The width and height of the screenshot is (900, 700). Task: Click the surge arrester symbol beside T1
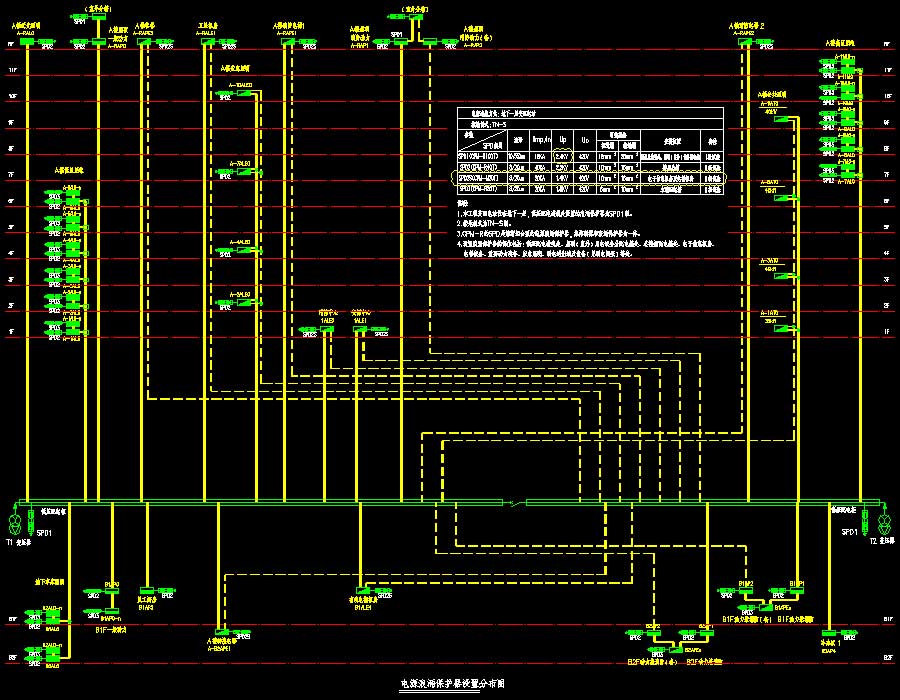31,522
